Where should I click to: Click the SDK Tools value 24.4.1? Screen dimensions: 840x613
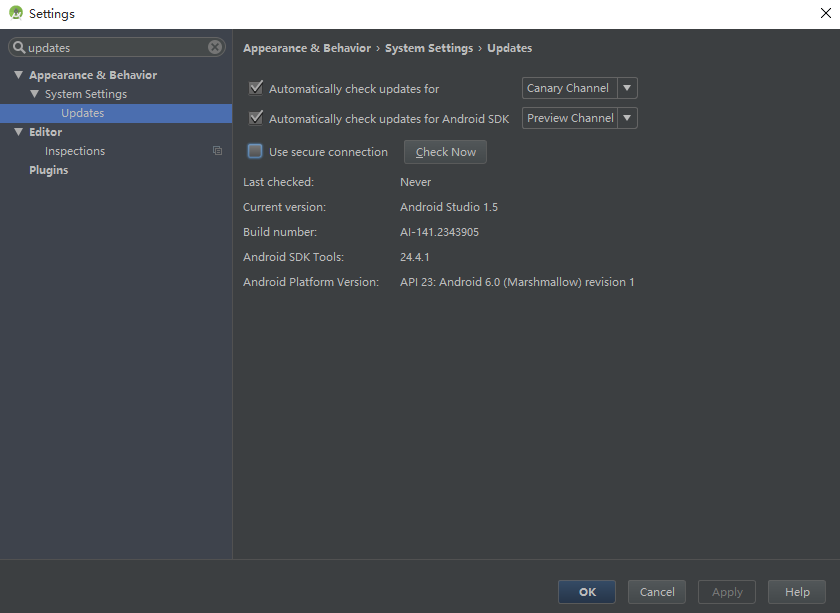pyautogui.click(x=415, y=257)
